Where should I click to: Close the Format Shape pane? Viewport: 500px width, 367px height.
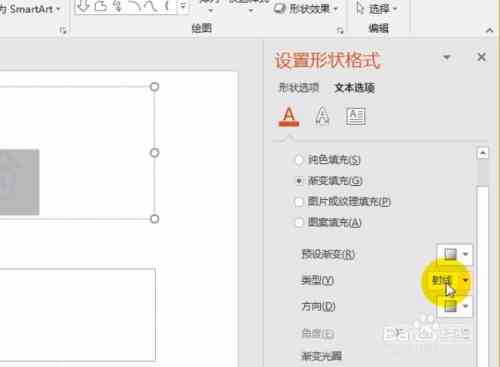click(x=481, y=57)
